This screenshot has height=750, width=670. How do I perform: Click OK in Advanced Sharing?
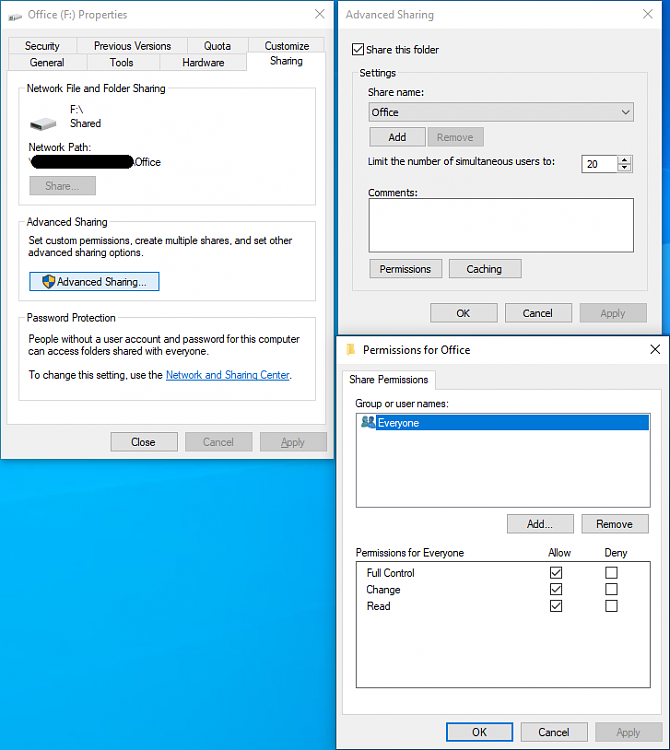(x=463, y=313)
